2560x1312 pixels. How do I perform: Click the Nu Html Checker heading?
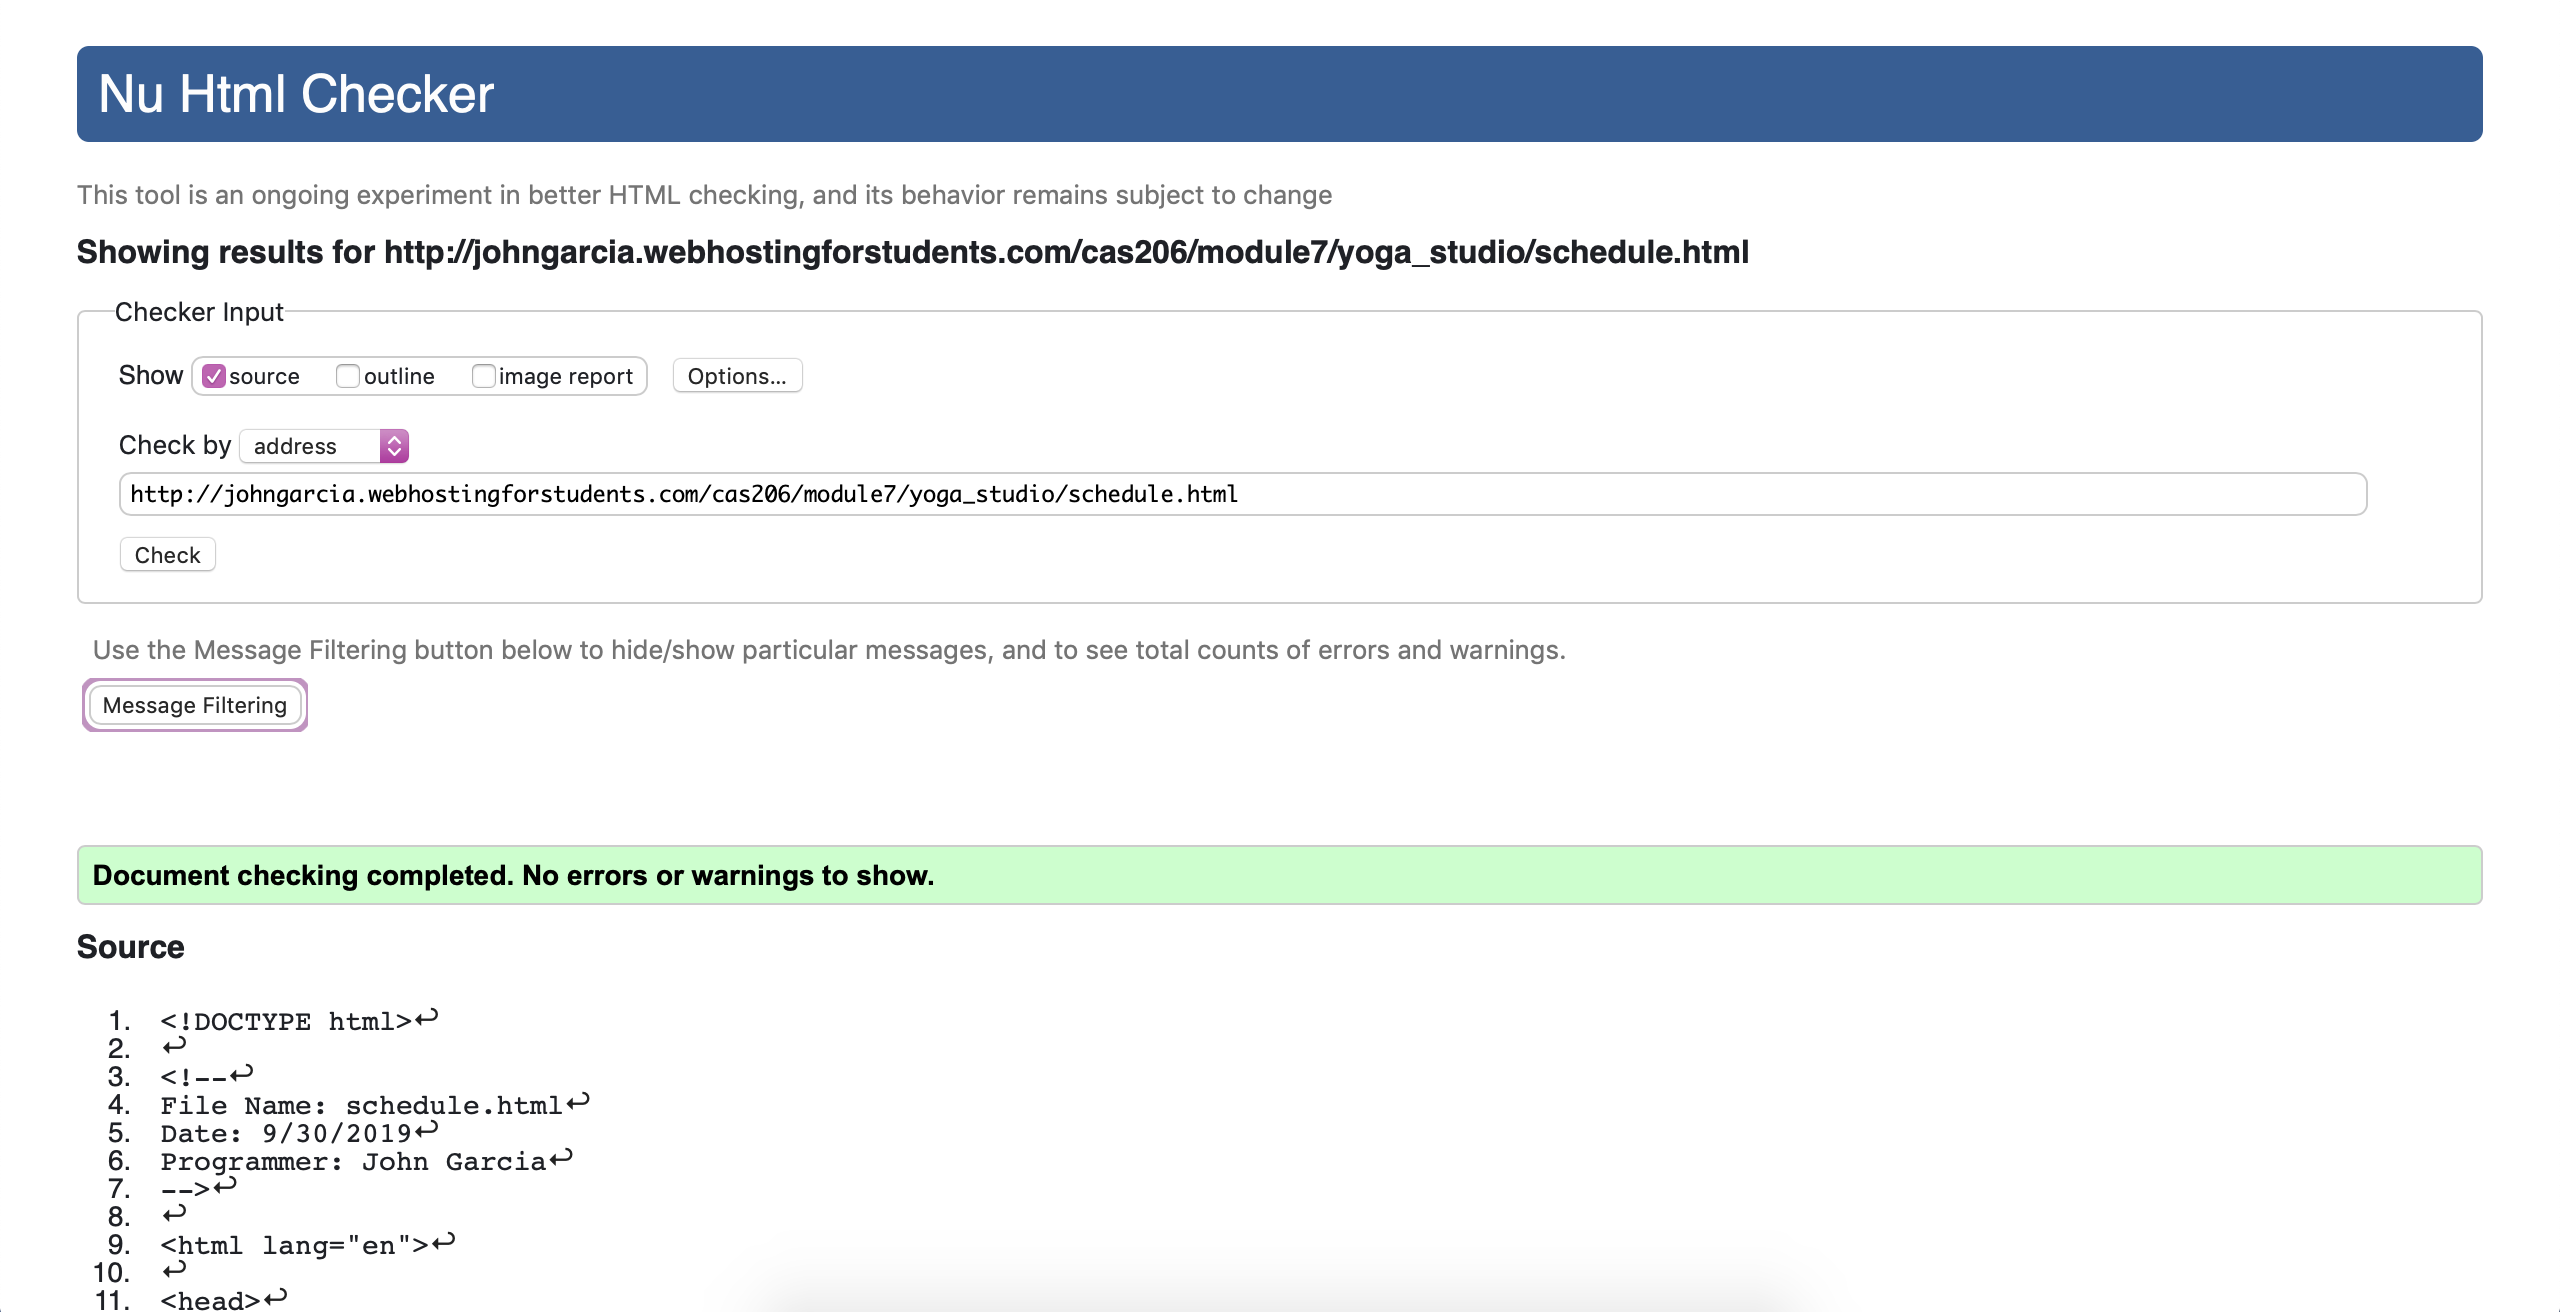[296, 94]
